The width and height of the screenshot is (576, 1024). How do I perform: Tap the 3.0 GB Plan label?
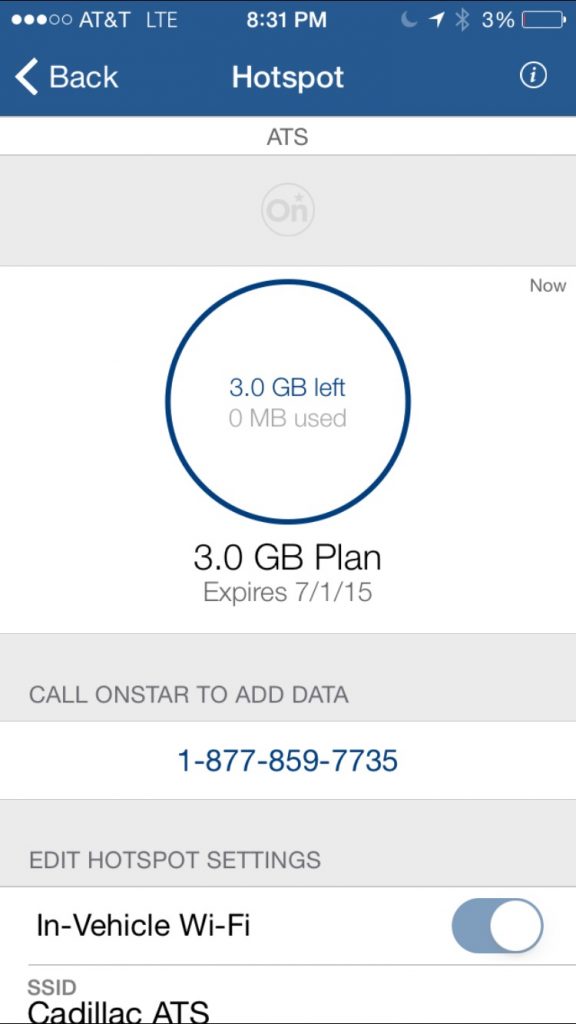(287, 558)
